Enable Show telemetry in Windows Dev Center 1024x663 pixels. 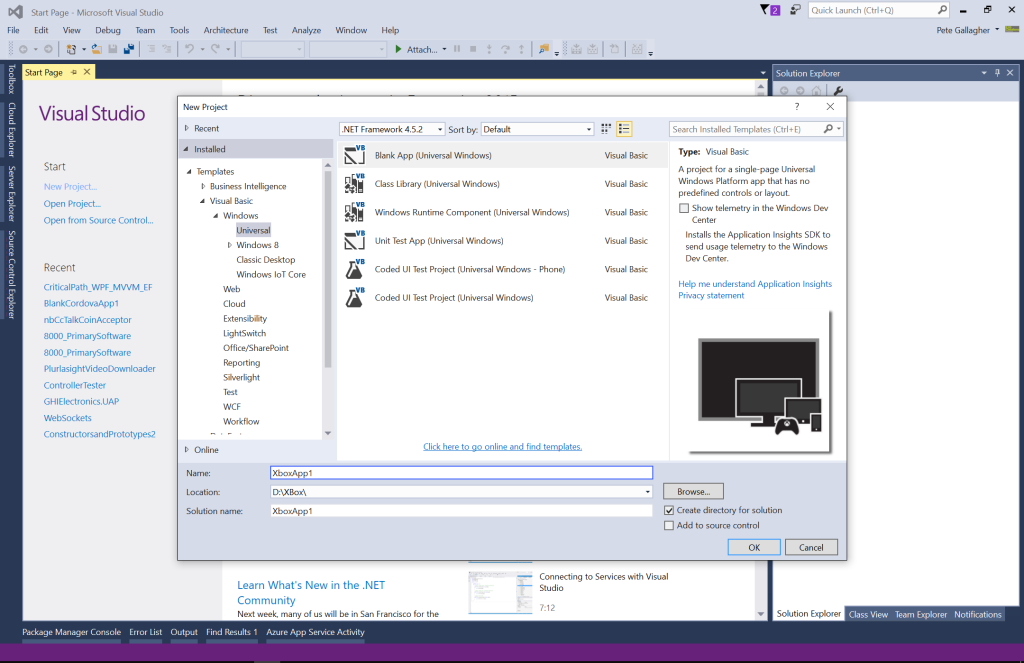pyautogui.click(x=684, y=208)
